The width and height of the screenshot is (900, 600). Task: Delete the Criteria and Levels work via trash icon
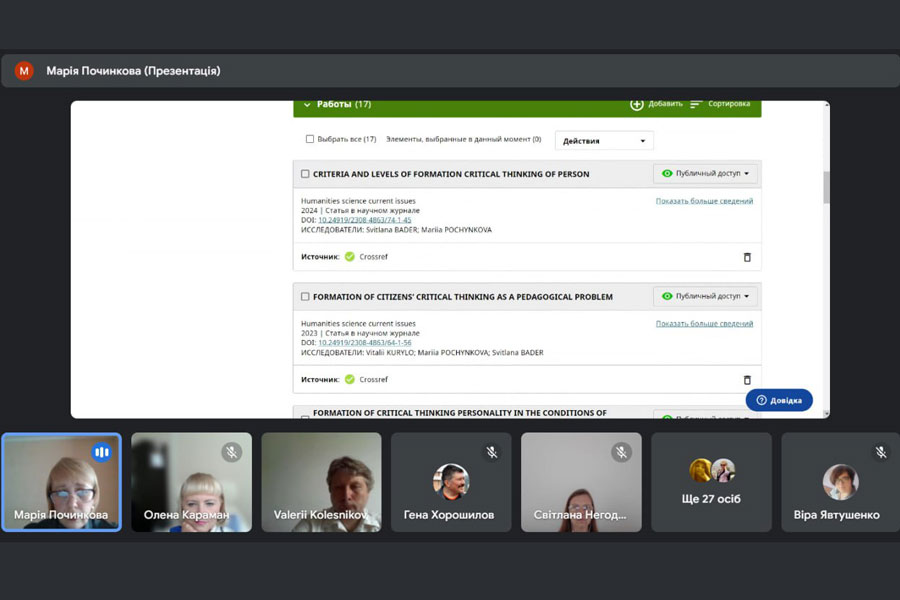[747, 257]
